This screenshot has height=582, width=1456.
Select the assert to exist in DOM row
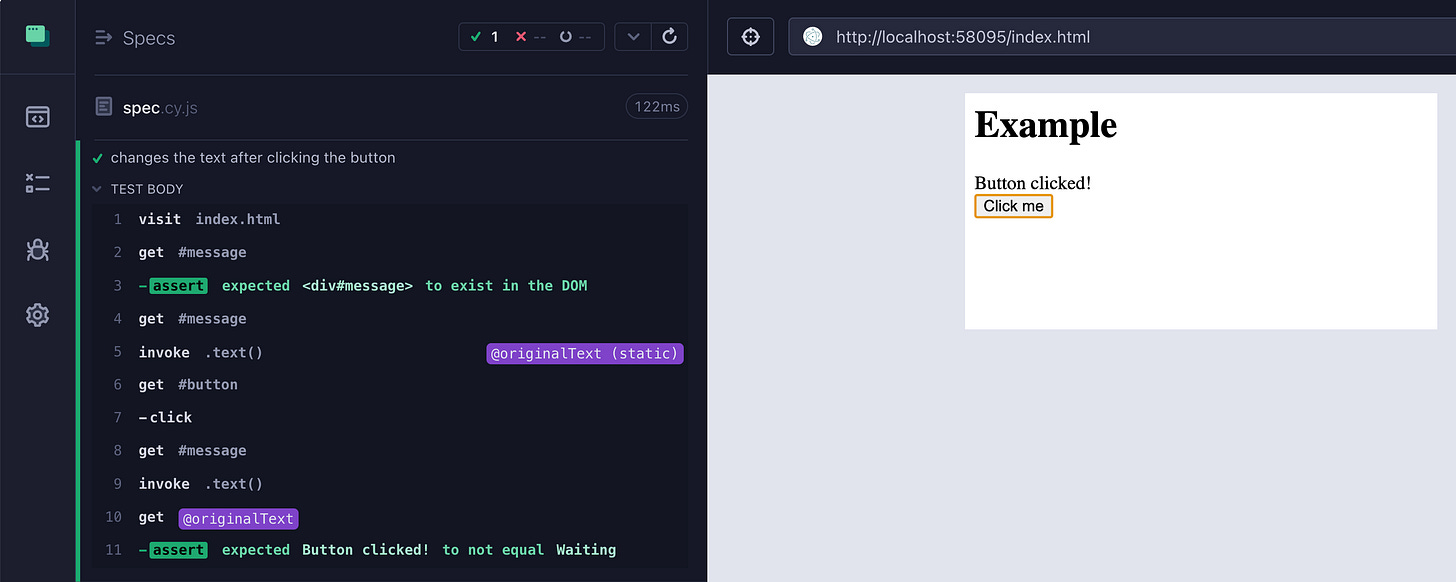(390, 285)
